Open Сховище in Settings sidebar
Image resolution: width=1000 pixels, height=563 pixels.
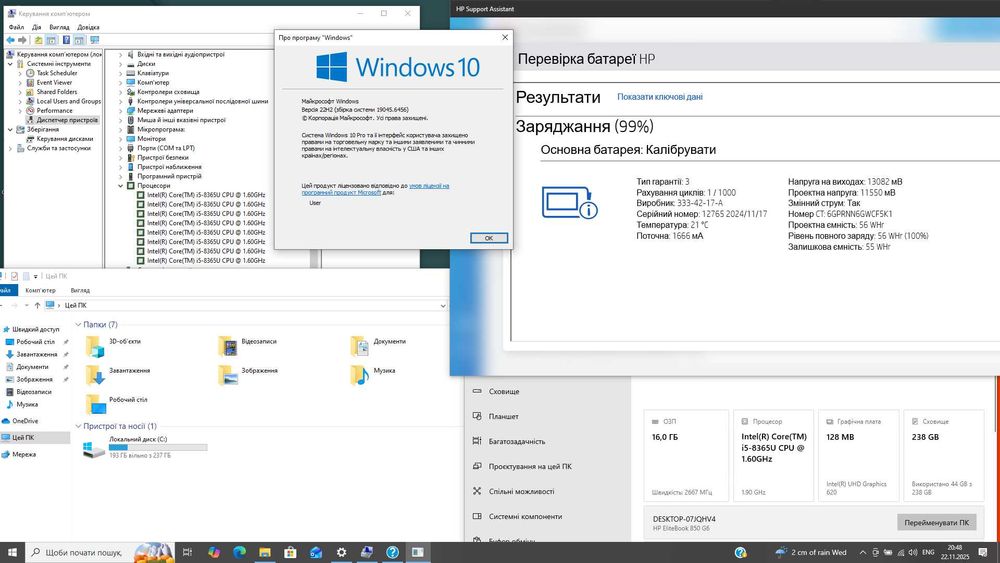504,391
